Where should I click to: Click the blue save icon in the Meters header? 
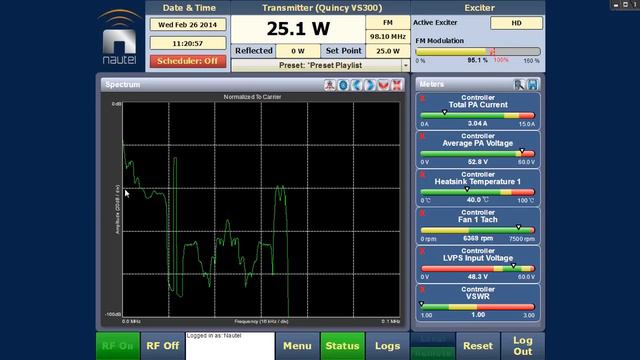click(x=532, y=84)
